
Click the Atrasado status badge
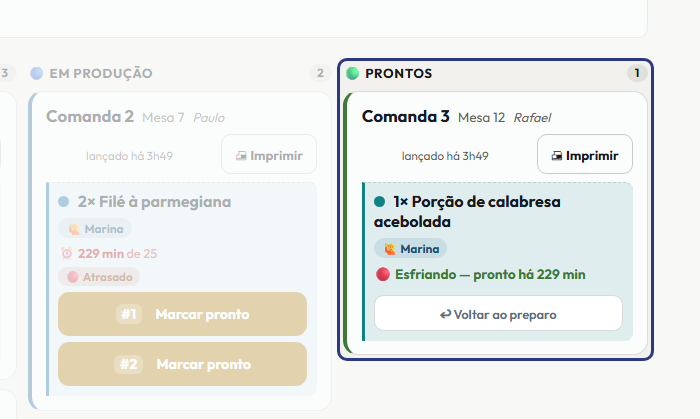99,277
